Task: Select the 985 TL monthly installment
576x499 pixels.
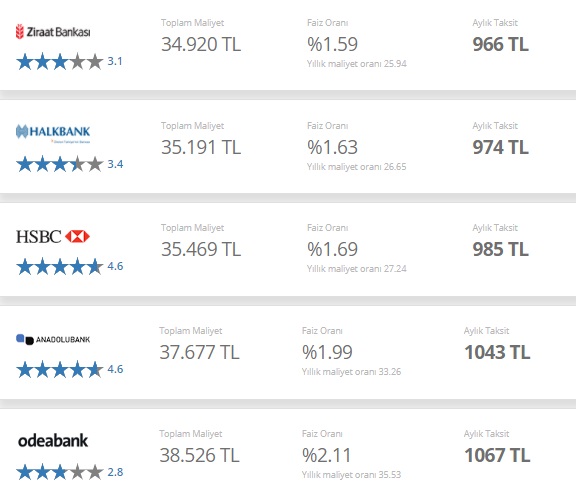Action: [x=500, y=249]
